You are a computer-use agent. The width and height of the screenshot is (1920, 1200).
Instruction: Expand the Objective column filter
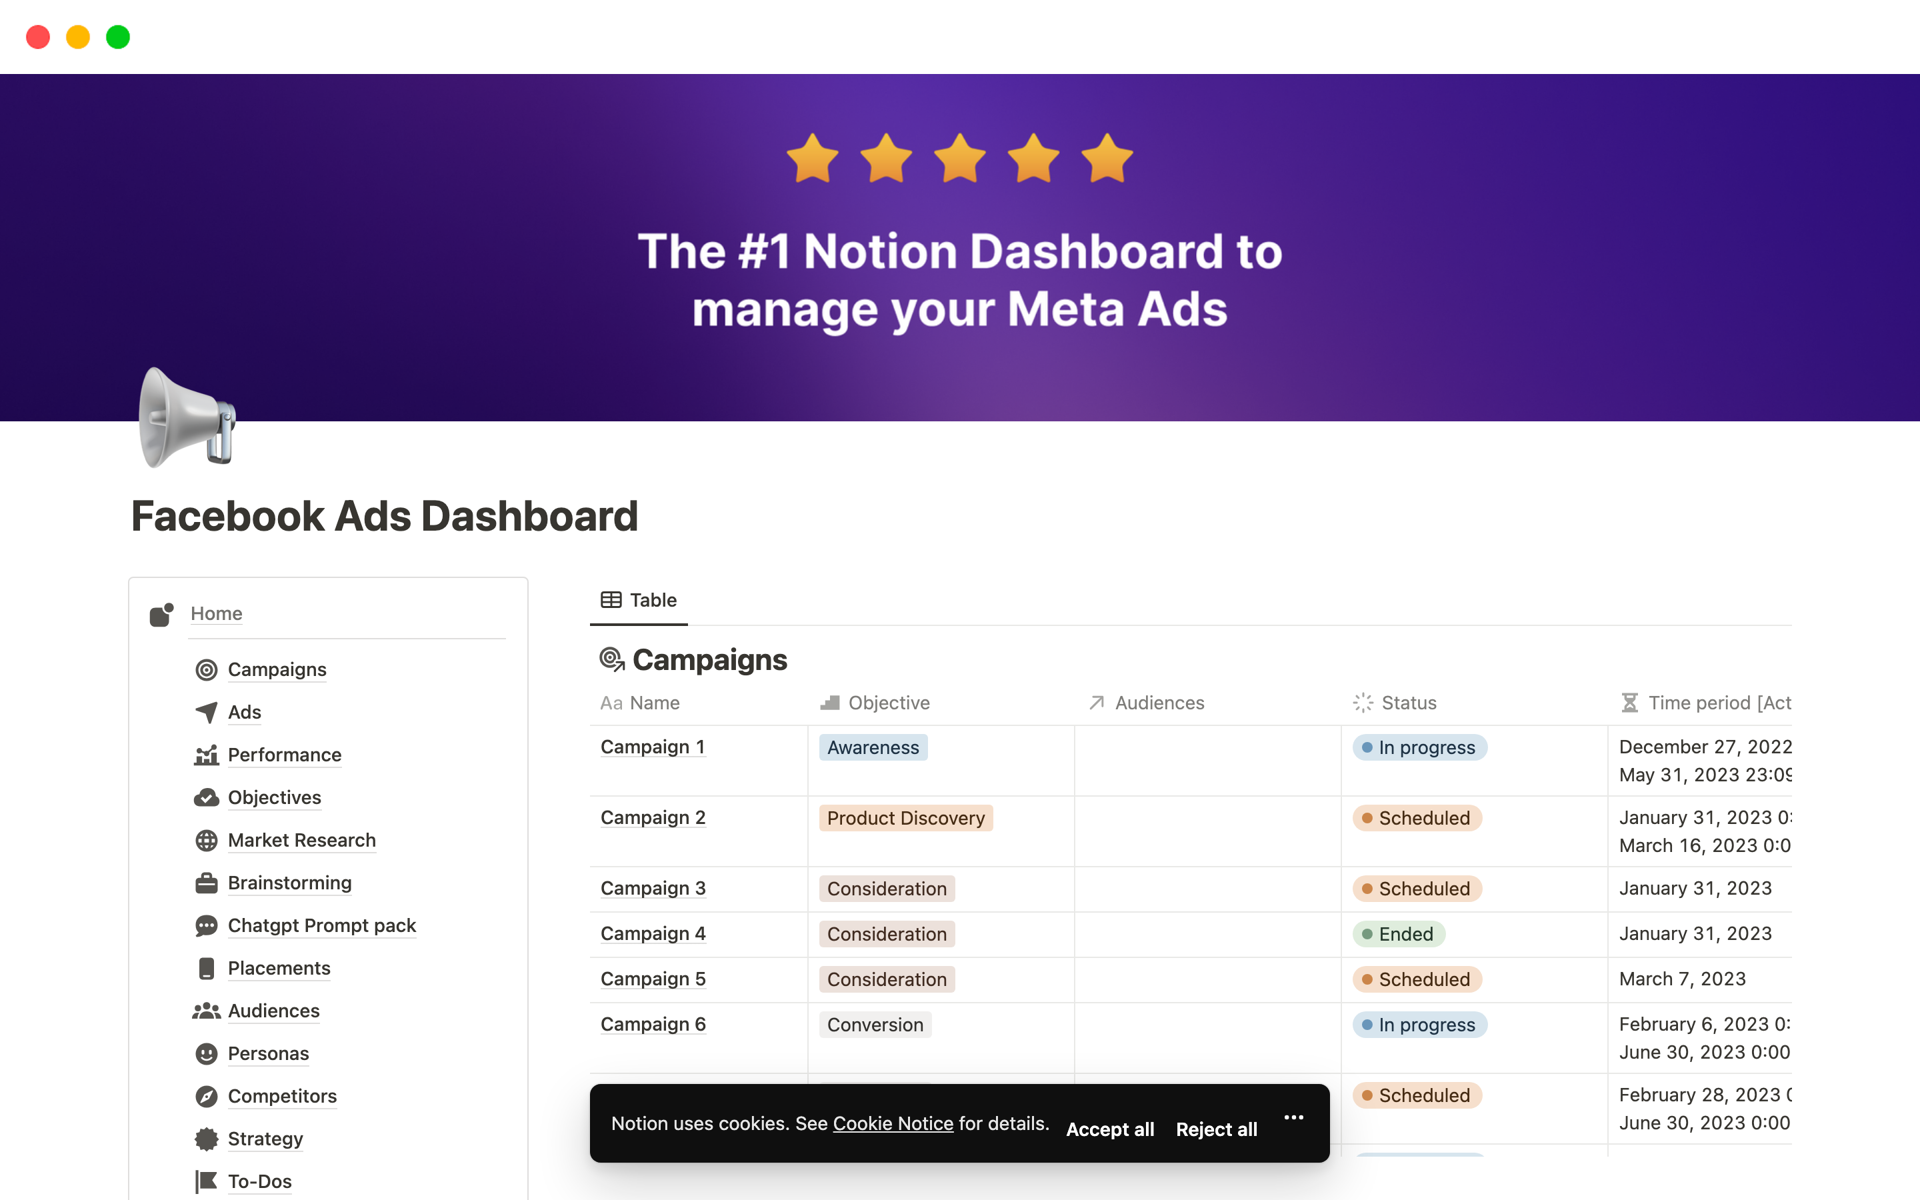887,700
